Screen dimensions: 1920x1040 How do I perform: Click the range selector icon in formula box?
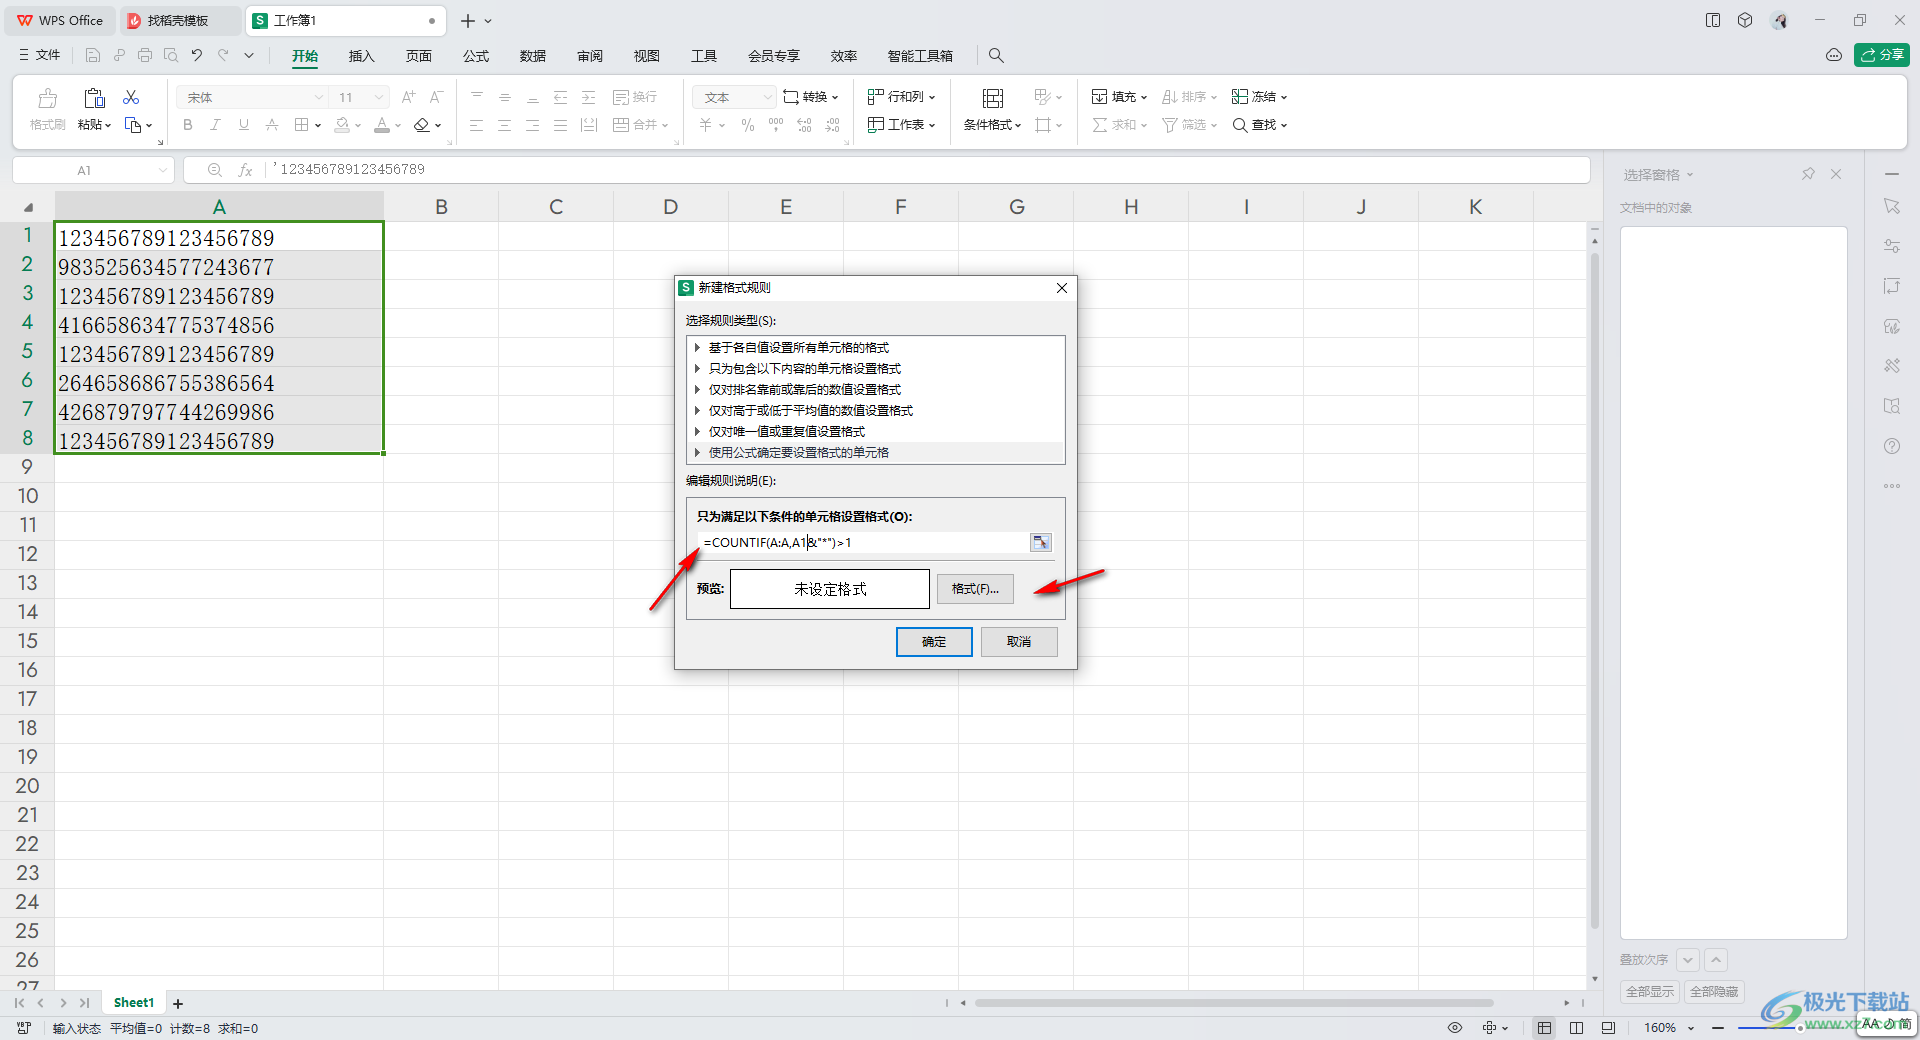coord(1041,542)
